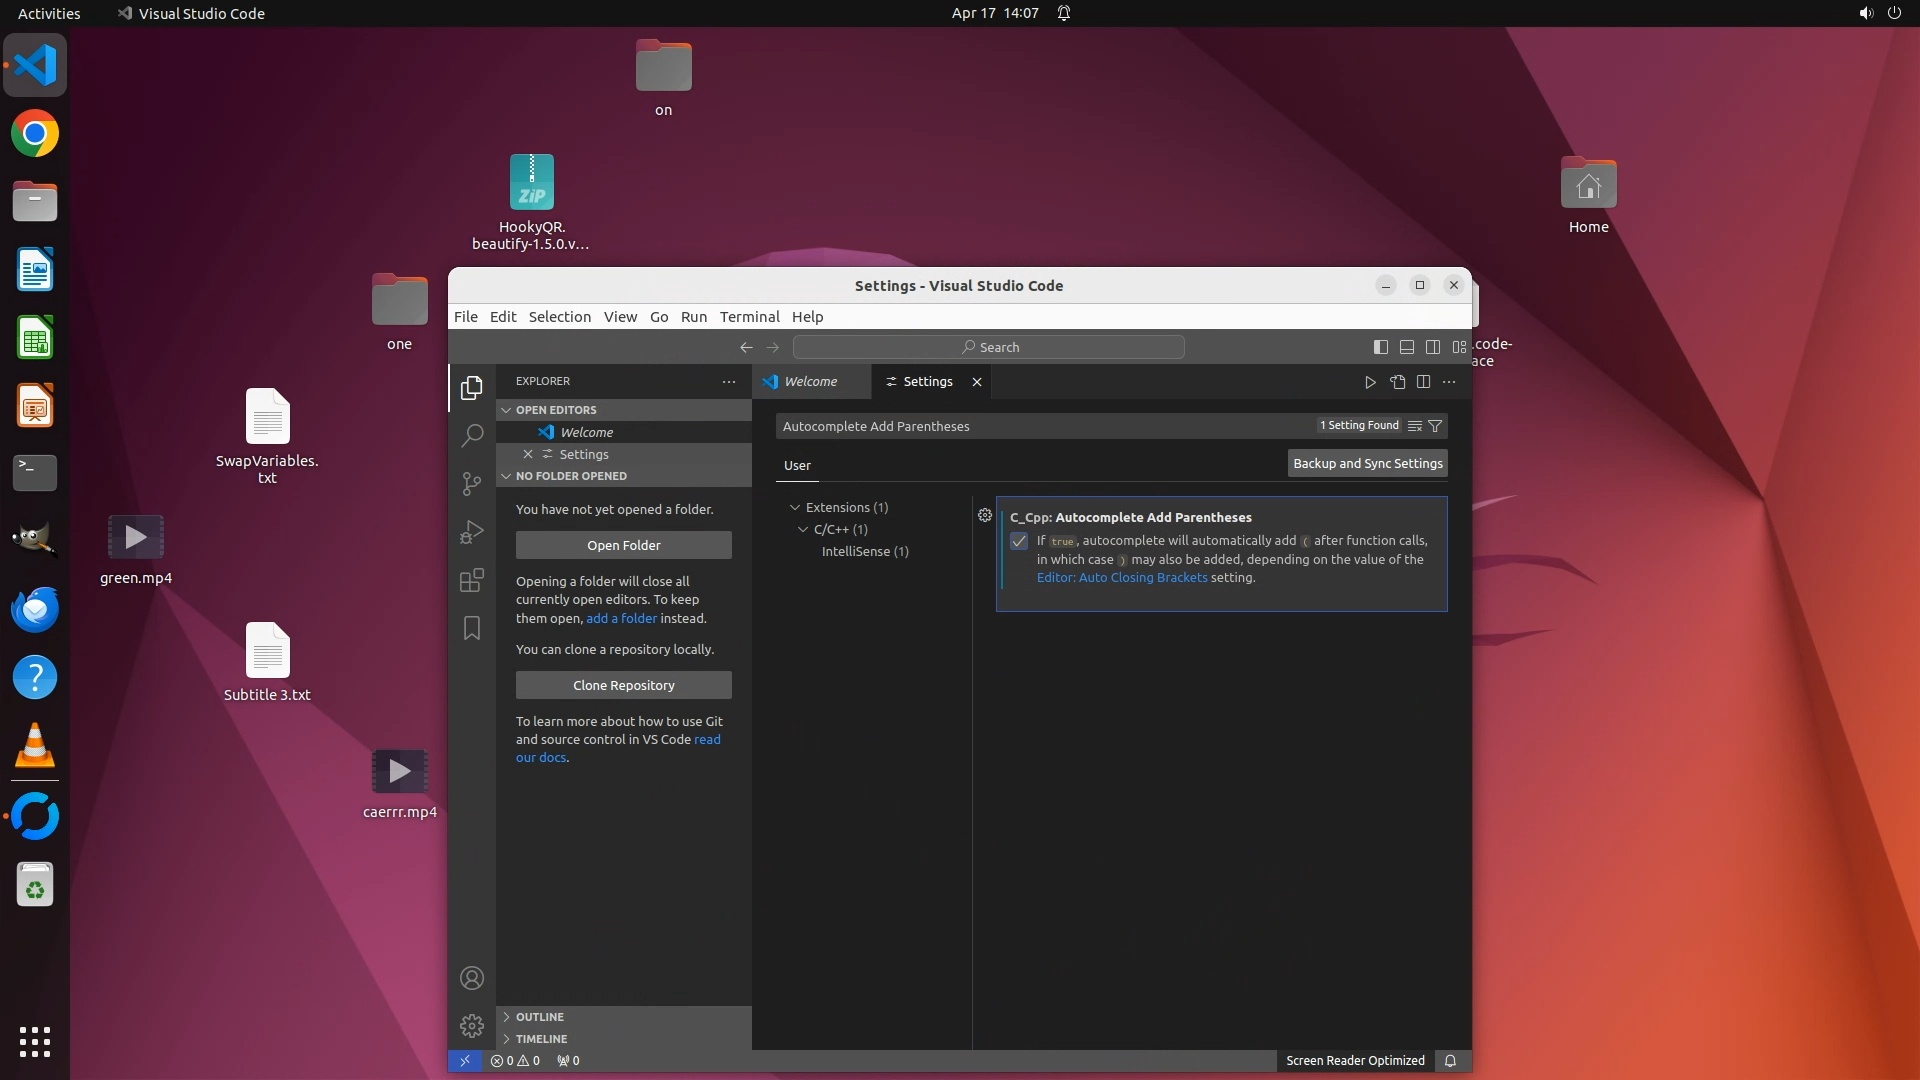Expand the Outline section
The width and height of the screenshot is (1920, 1080).
click(x=540, y=1017)
